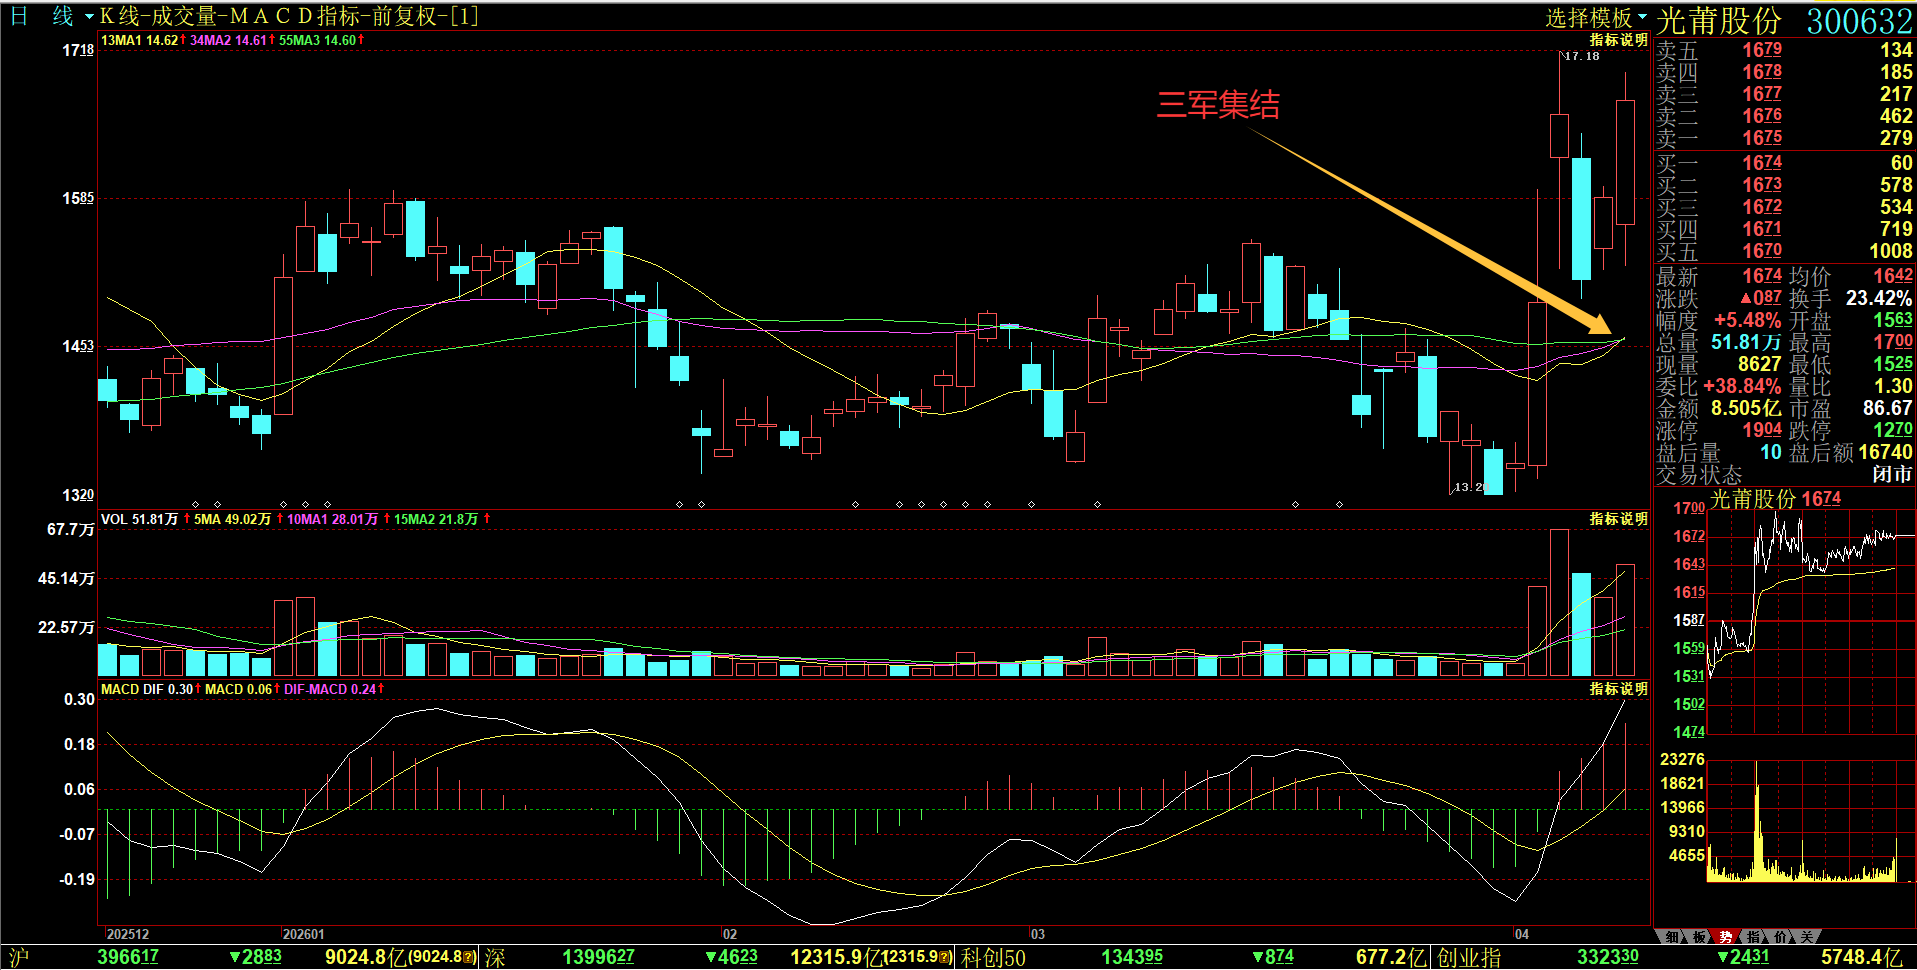Switch to the 指 tab

(1752, 937)
